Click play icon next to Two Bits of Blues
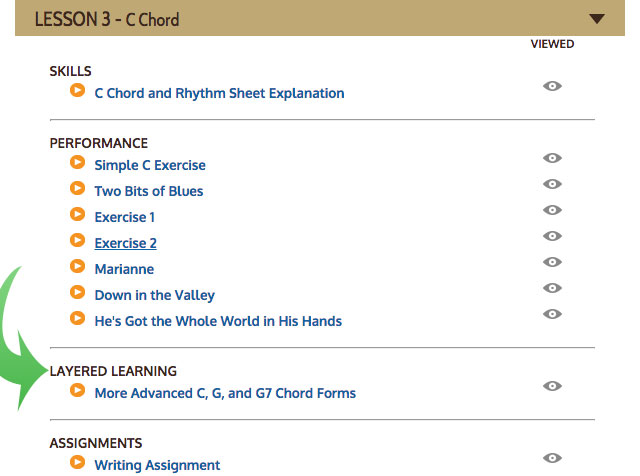This screenshot has width=640, height=476. coord(77,189)
